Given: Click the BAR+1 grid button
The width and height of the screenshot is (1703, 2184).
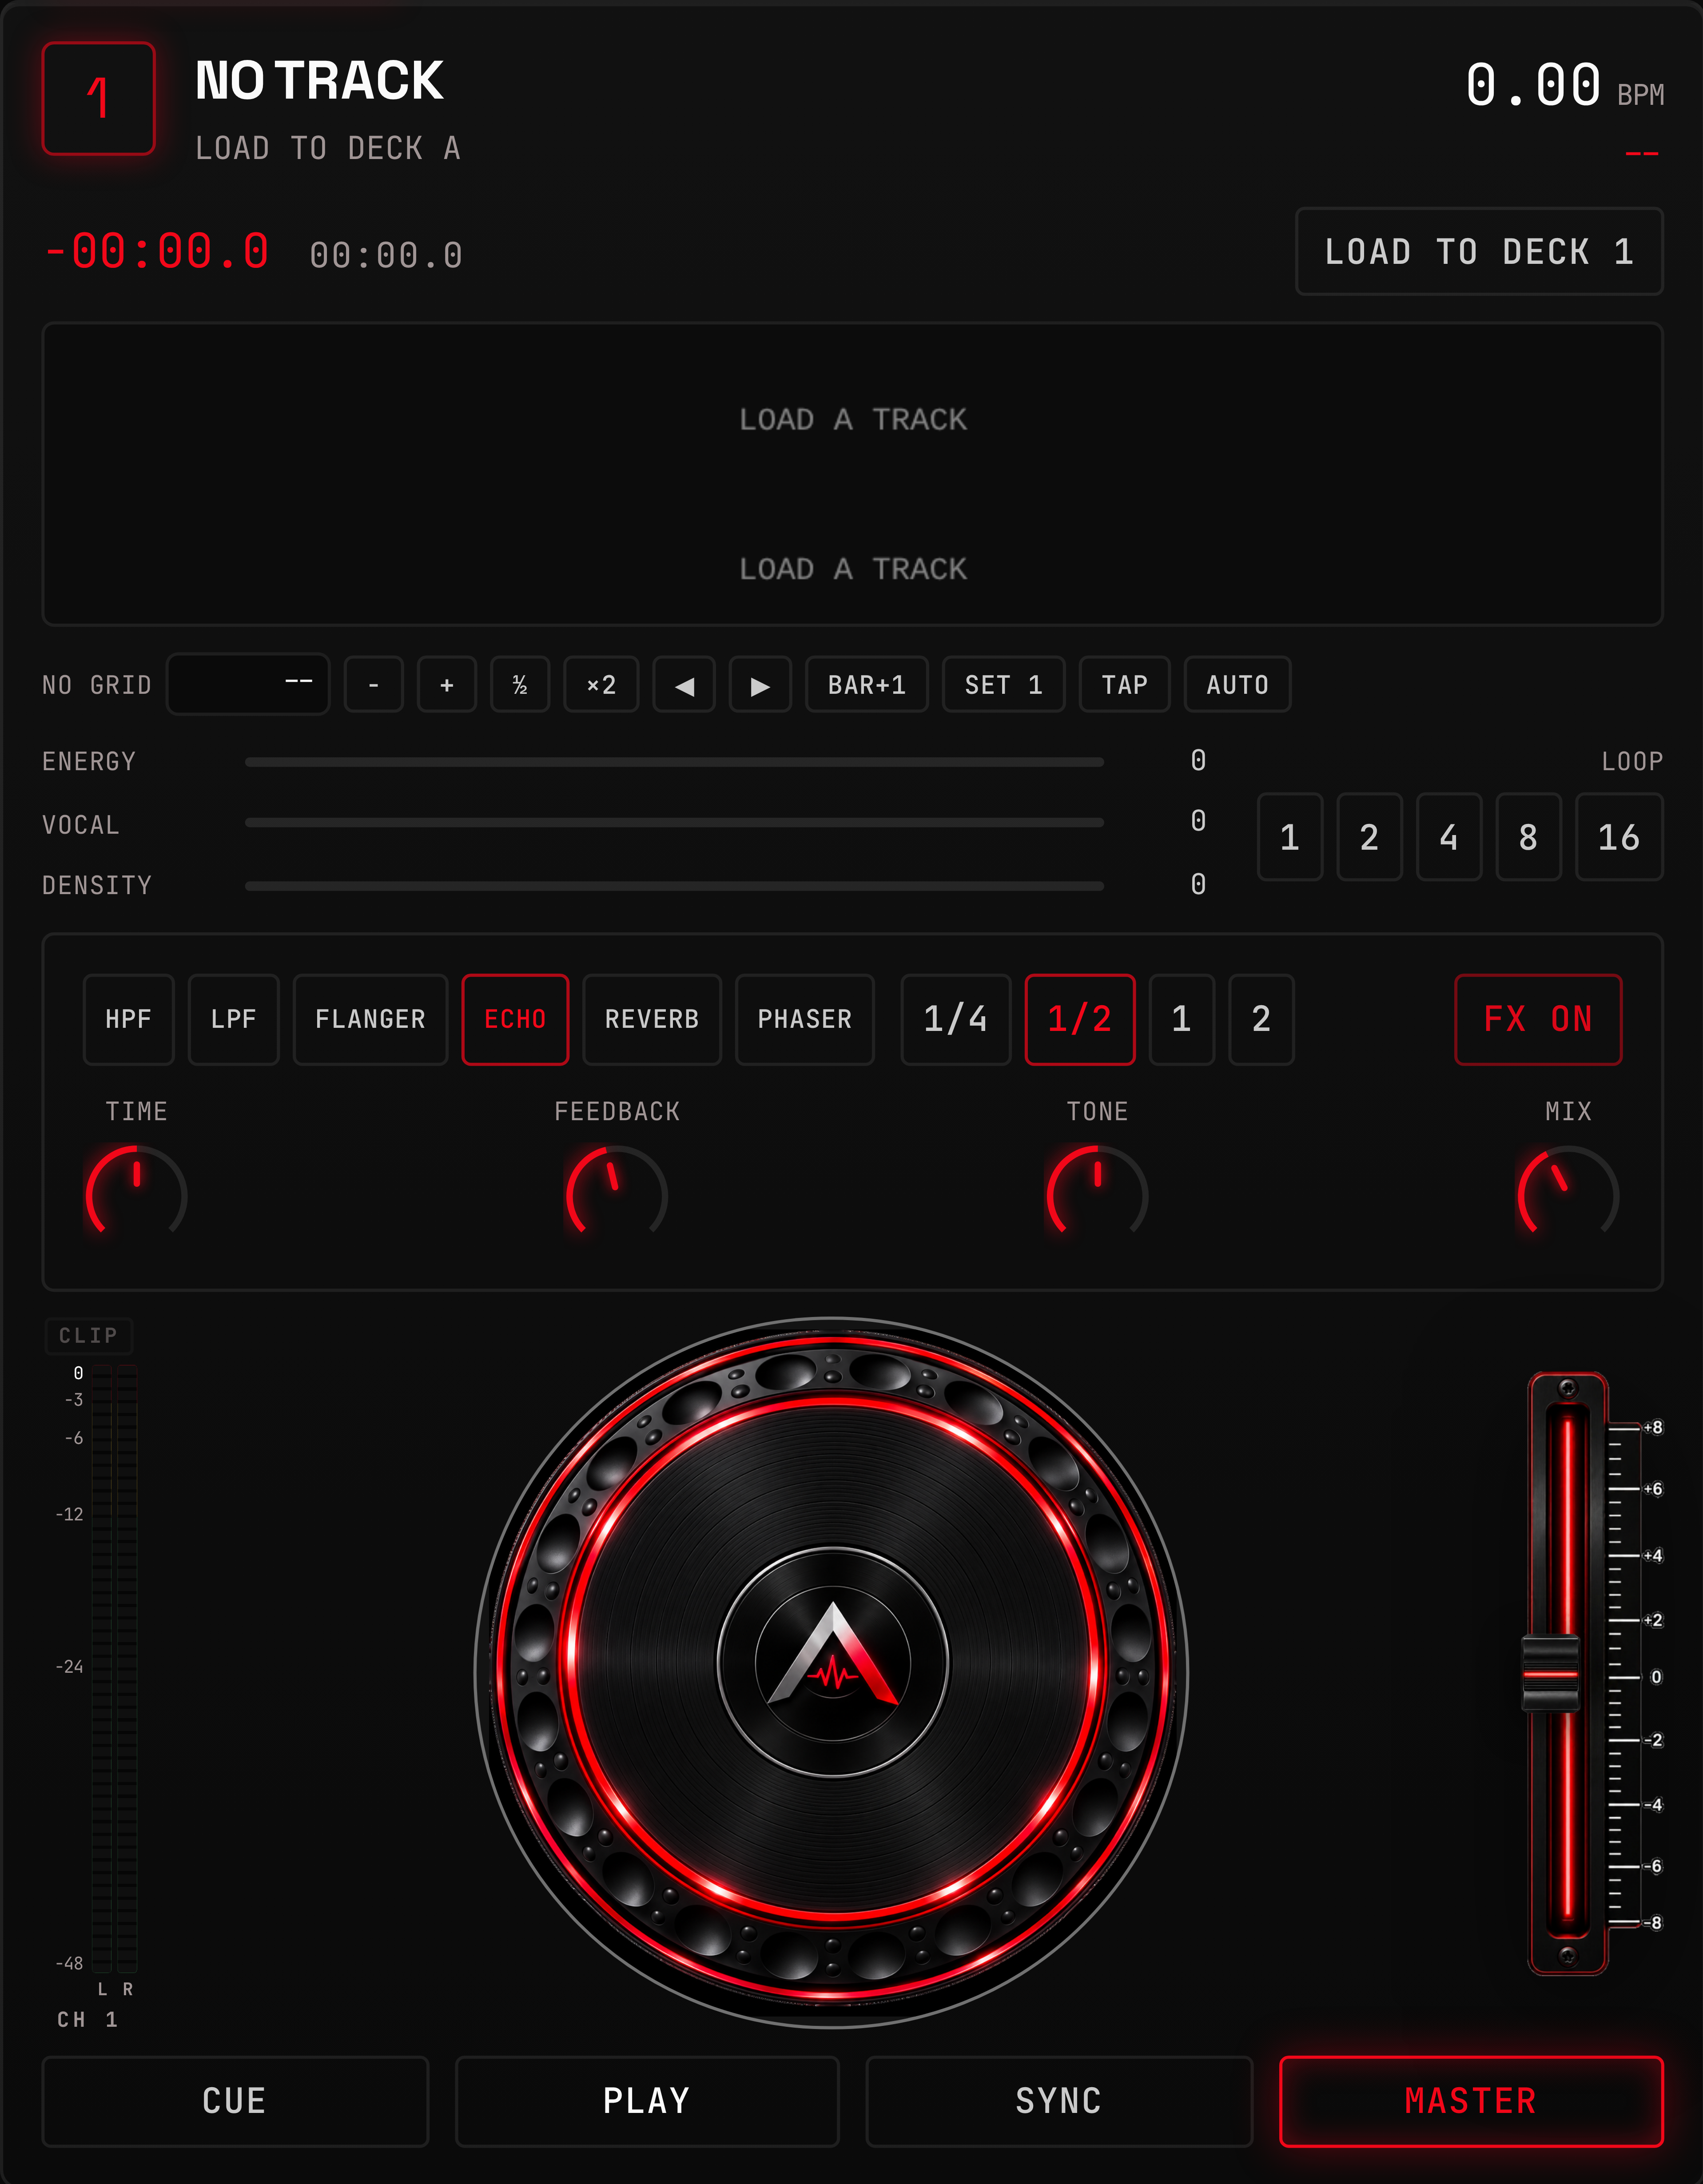Looking at the screenshot, I should coord(867,685).
